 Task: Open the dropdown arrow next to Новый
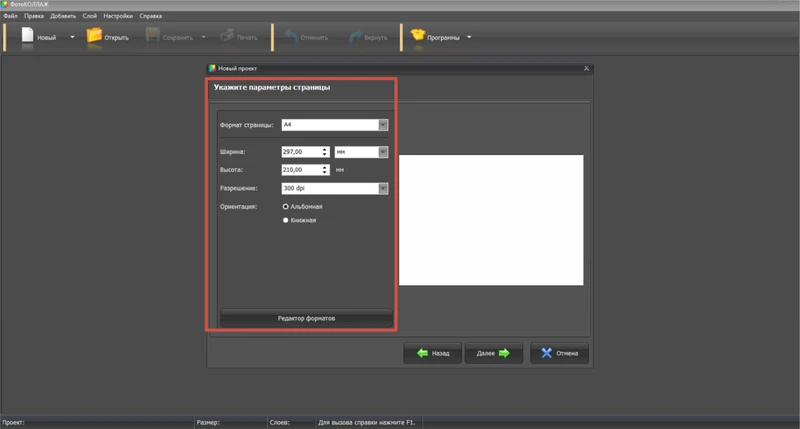[72, 37]
